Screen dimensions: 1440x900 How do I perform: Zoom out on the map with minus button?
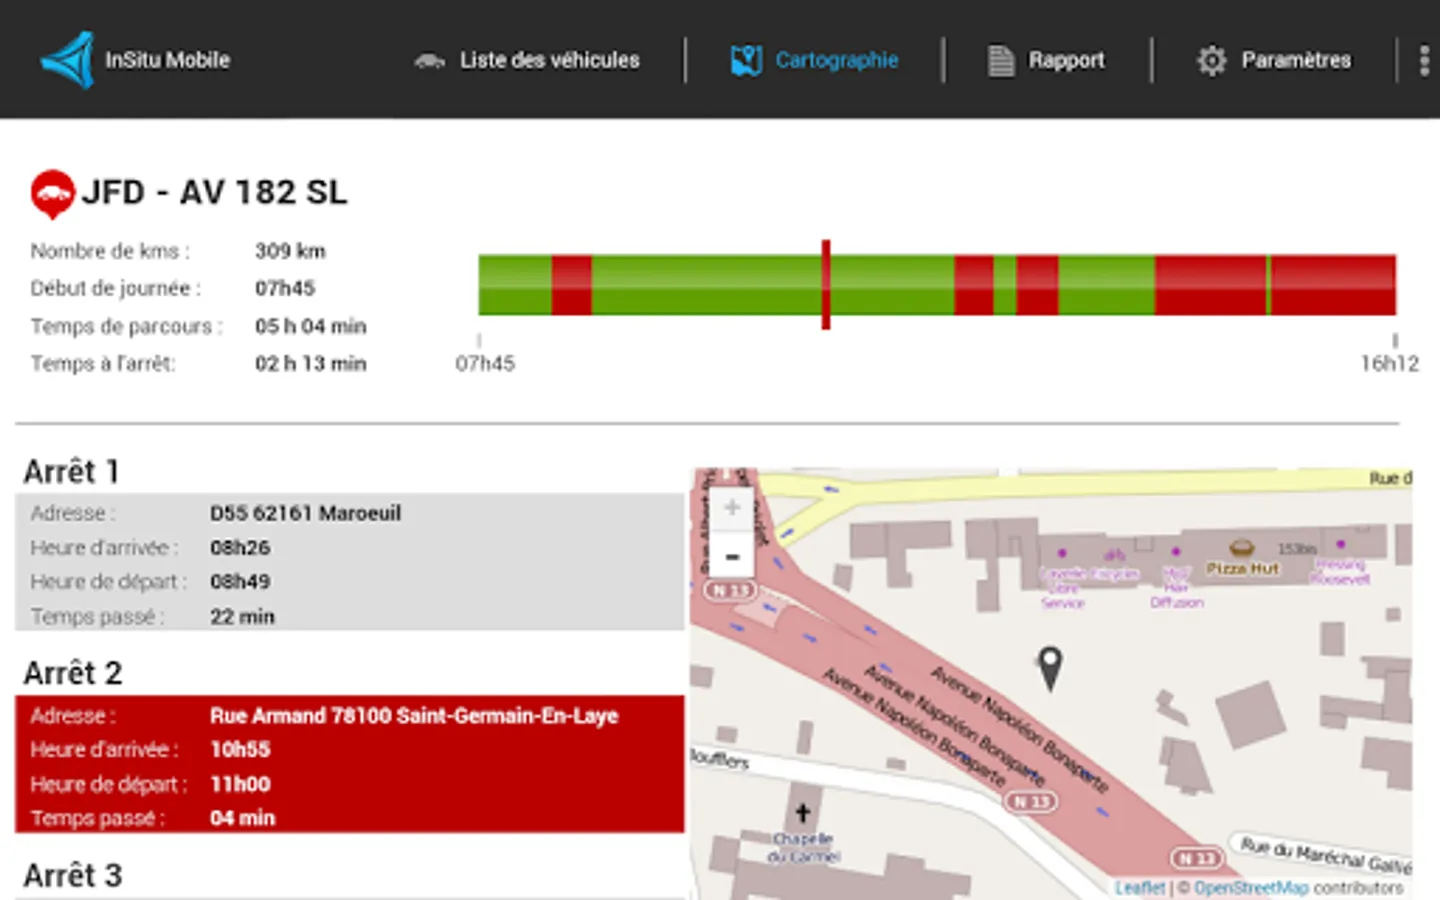(732, 556)
